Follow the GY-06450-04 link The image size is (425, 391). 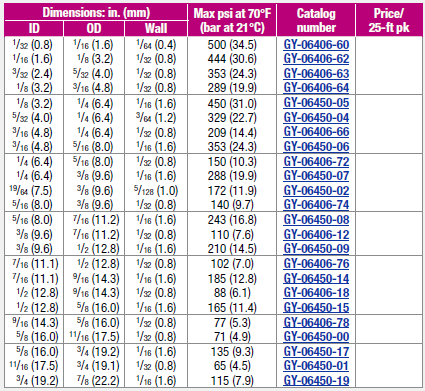316,118
